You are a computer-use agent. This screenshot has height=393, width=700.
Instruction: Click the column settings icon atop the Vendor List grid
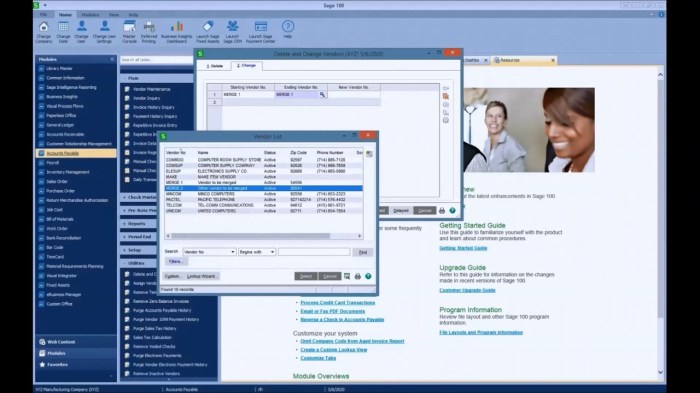(369, 154)
